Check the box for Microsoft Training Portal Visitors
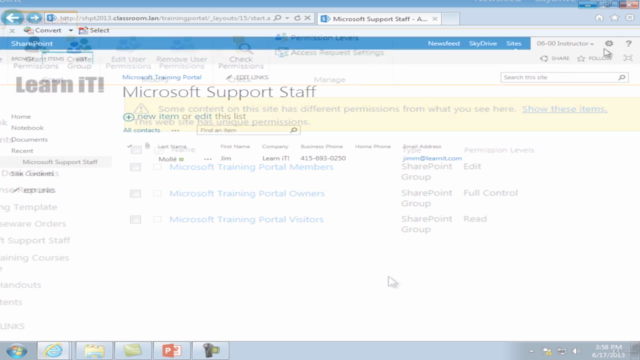The image size is (640, 360). click(x=136, y=220)
